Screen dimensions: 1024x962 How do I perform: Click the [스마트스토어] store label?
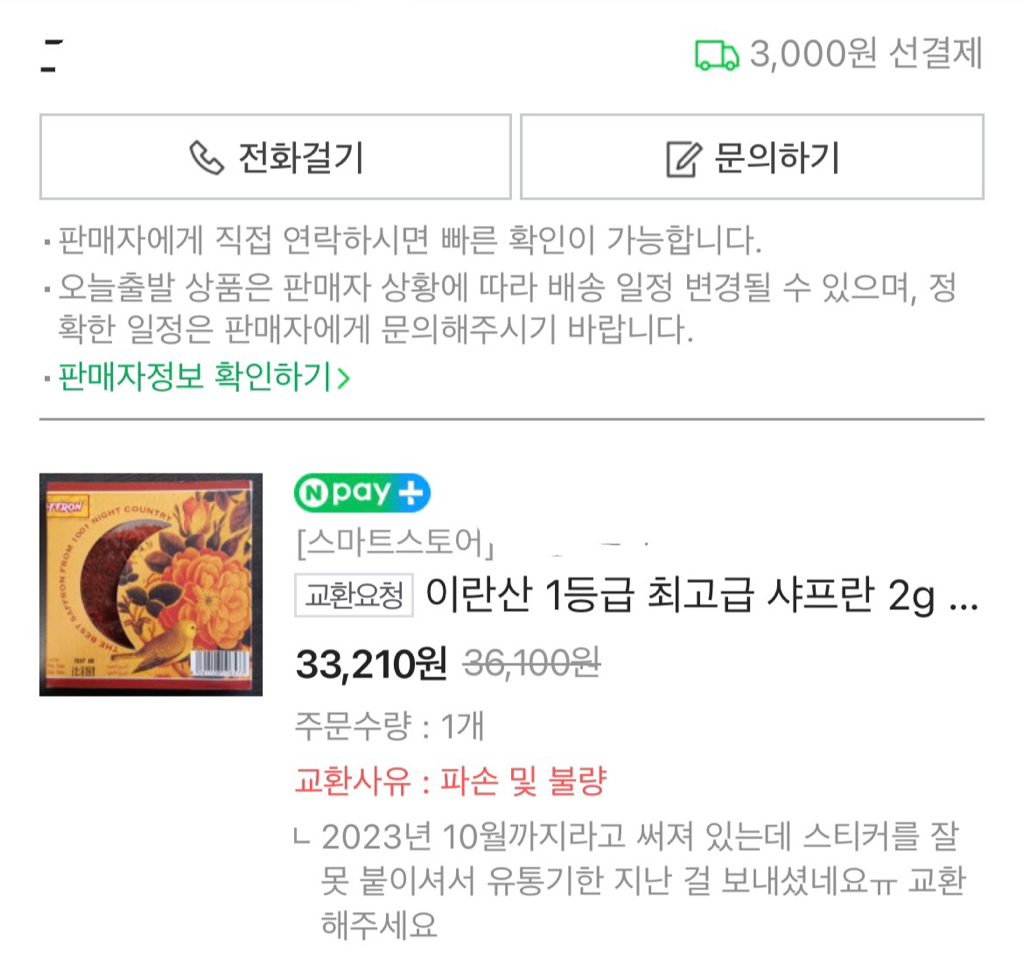tap(395, 543)
